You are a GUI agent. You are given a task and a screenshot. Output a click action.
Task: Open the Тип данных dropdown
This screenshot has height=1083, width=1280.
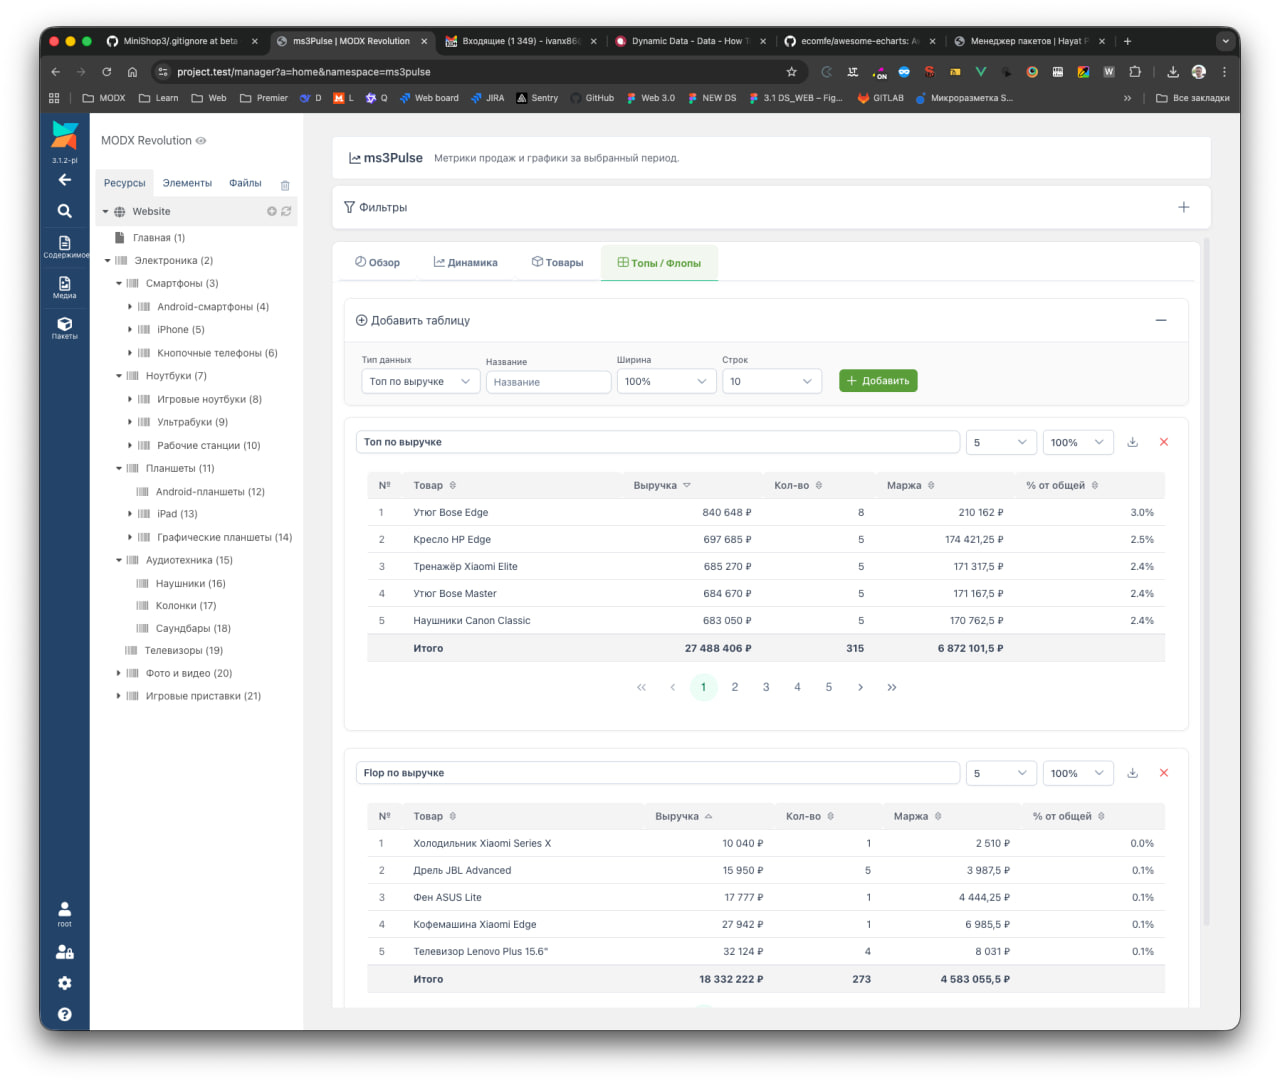click(419, 382)
